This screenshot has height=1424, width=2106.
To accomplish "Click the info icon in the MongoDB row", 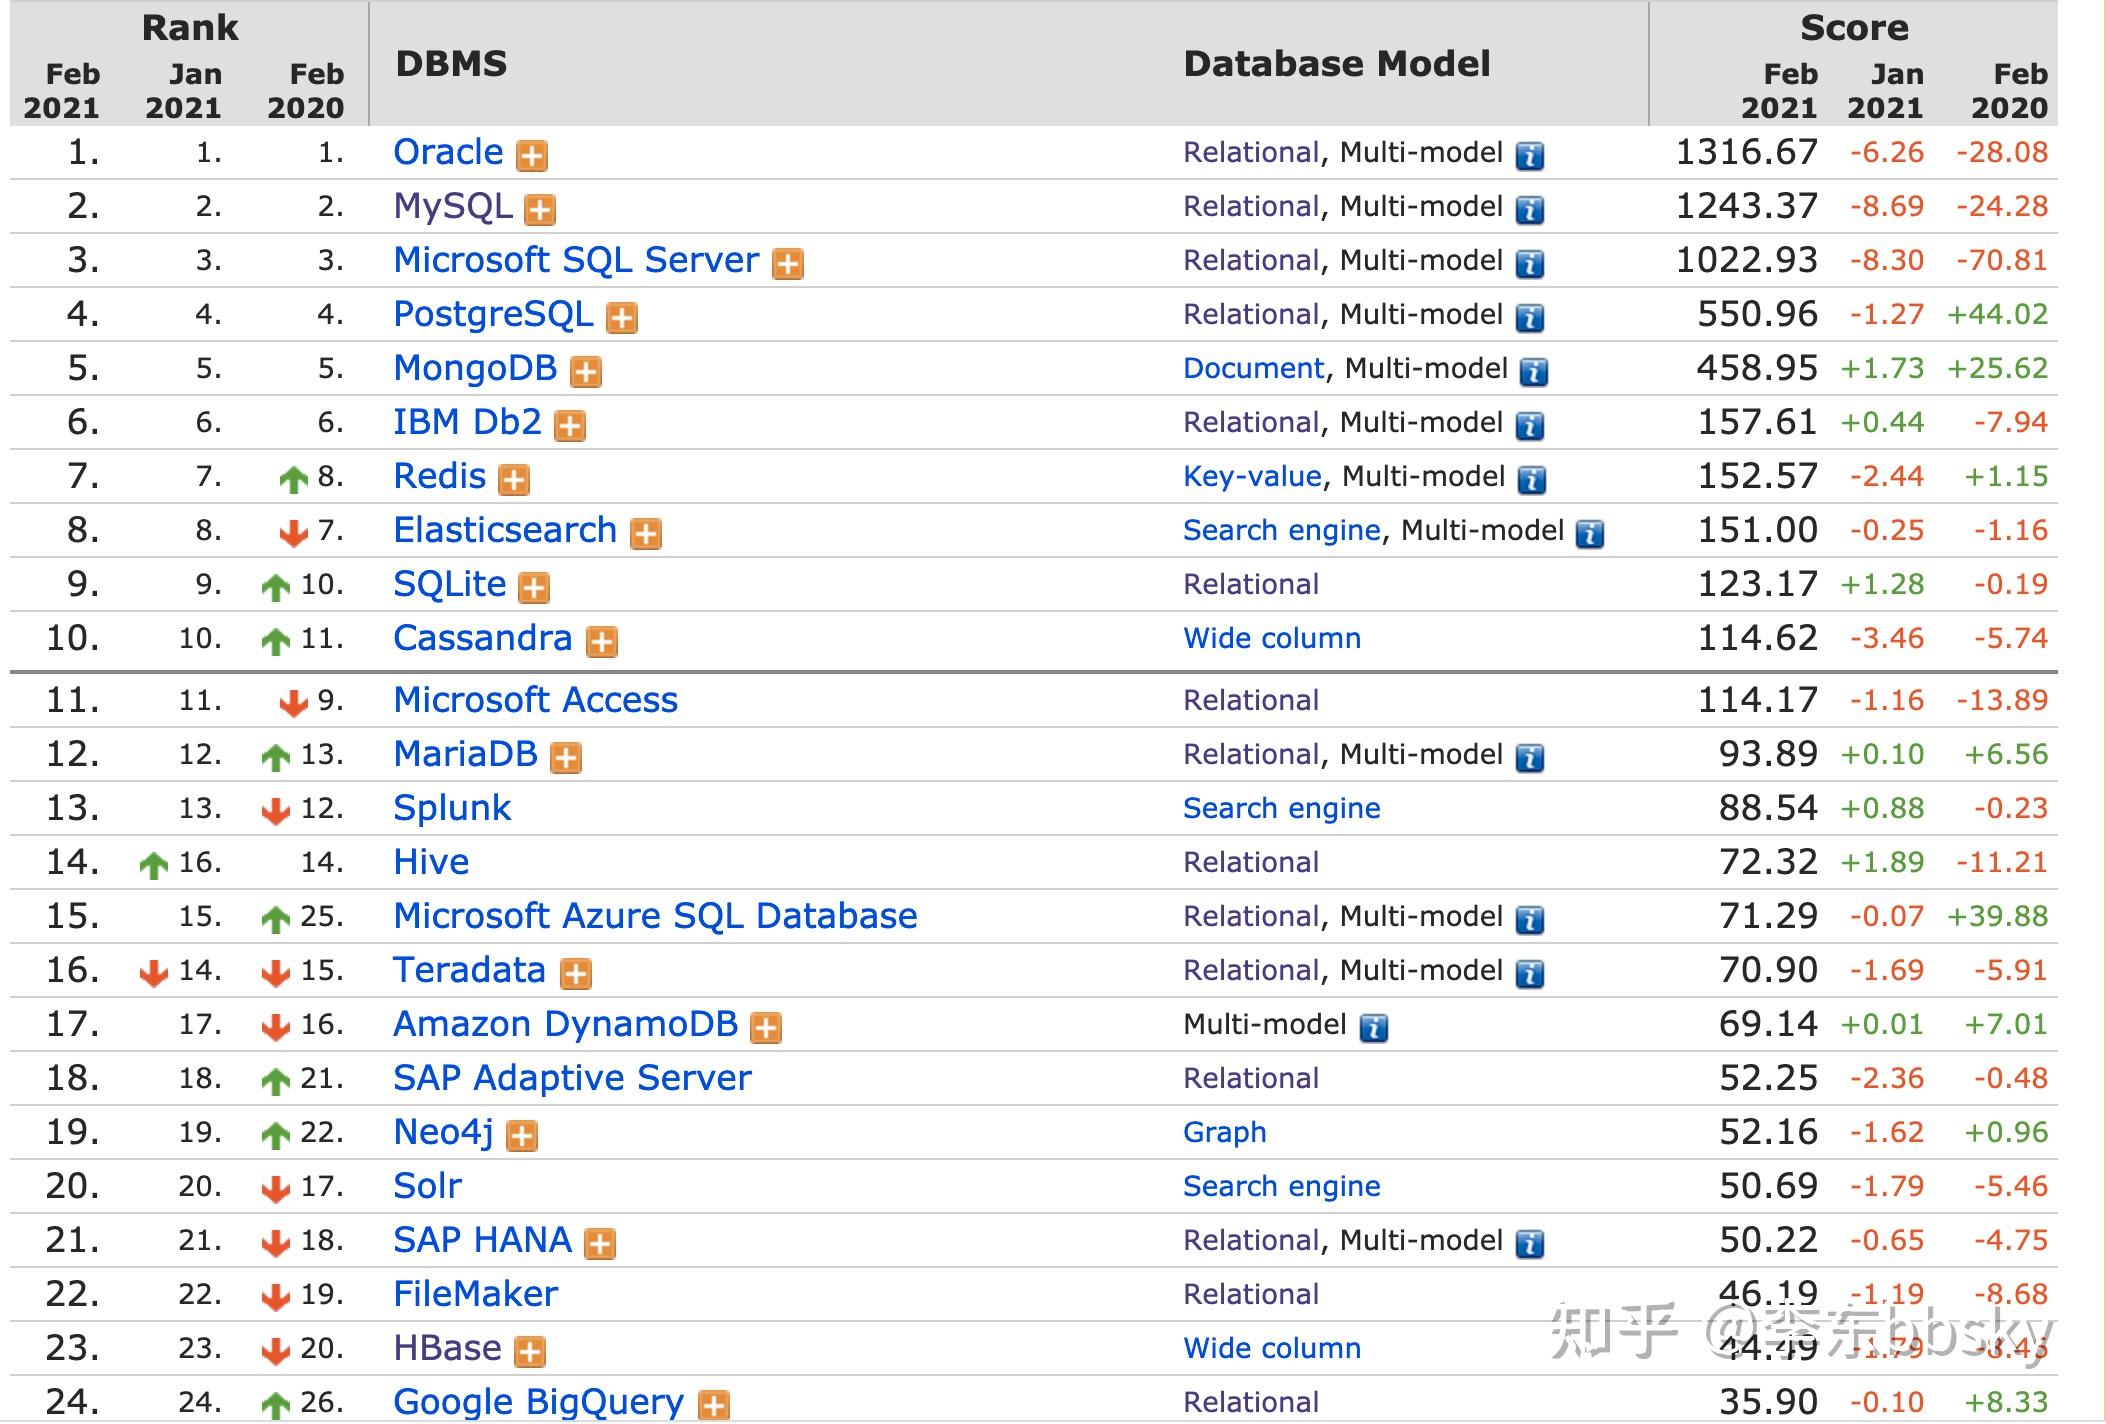I will click(x=1534, y=372).
